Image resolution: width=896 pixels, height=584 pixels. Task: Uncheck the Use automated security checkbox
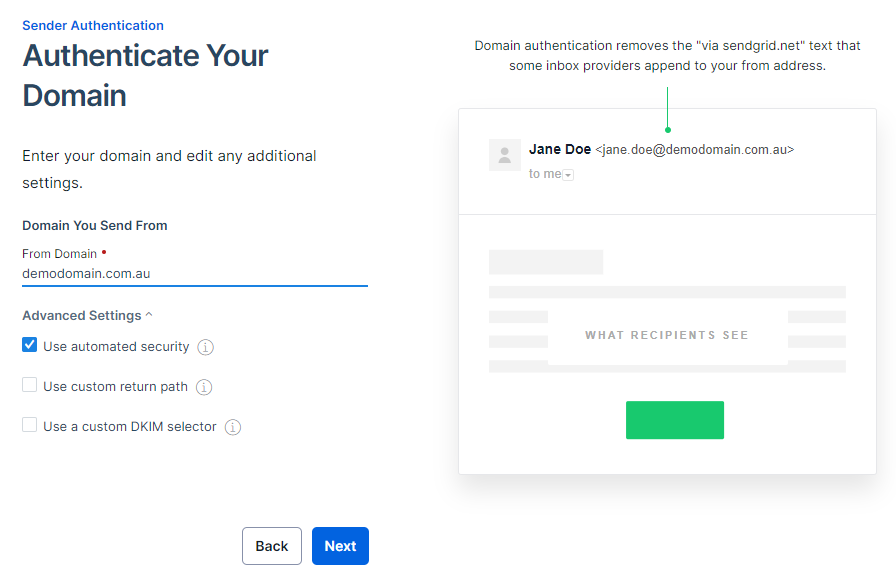(30, 345)
